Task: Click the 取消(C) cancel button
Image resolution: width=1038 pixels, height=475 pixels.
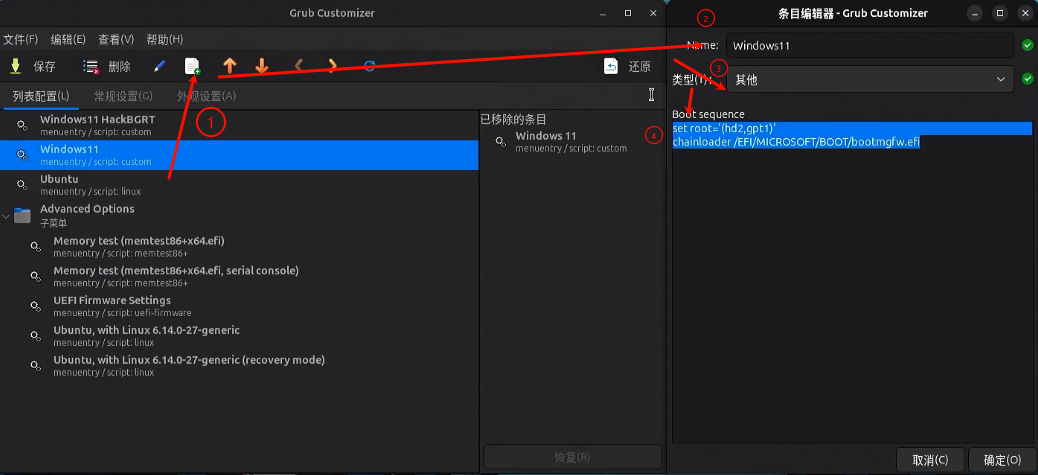Action: 931,460
